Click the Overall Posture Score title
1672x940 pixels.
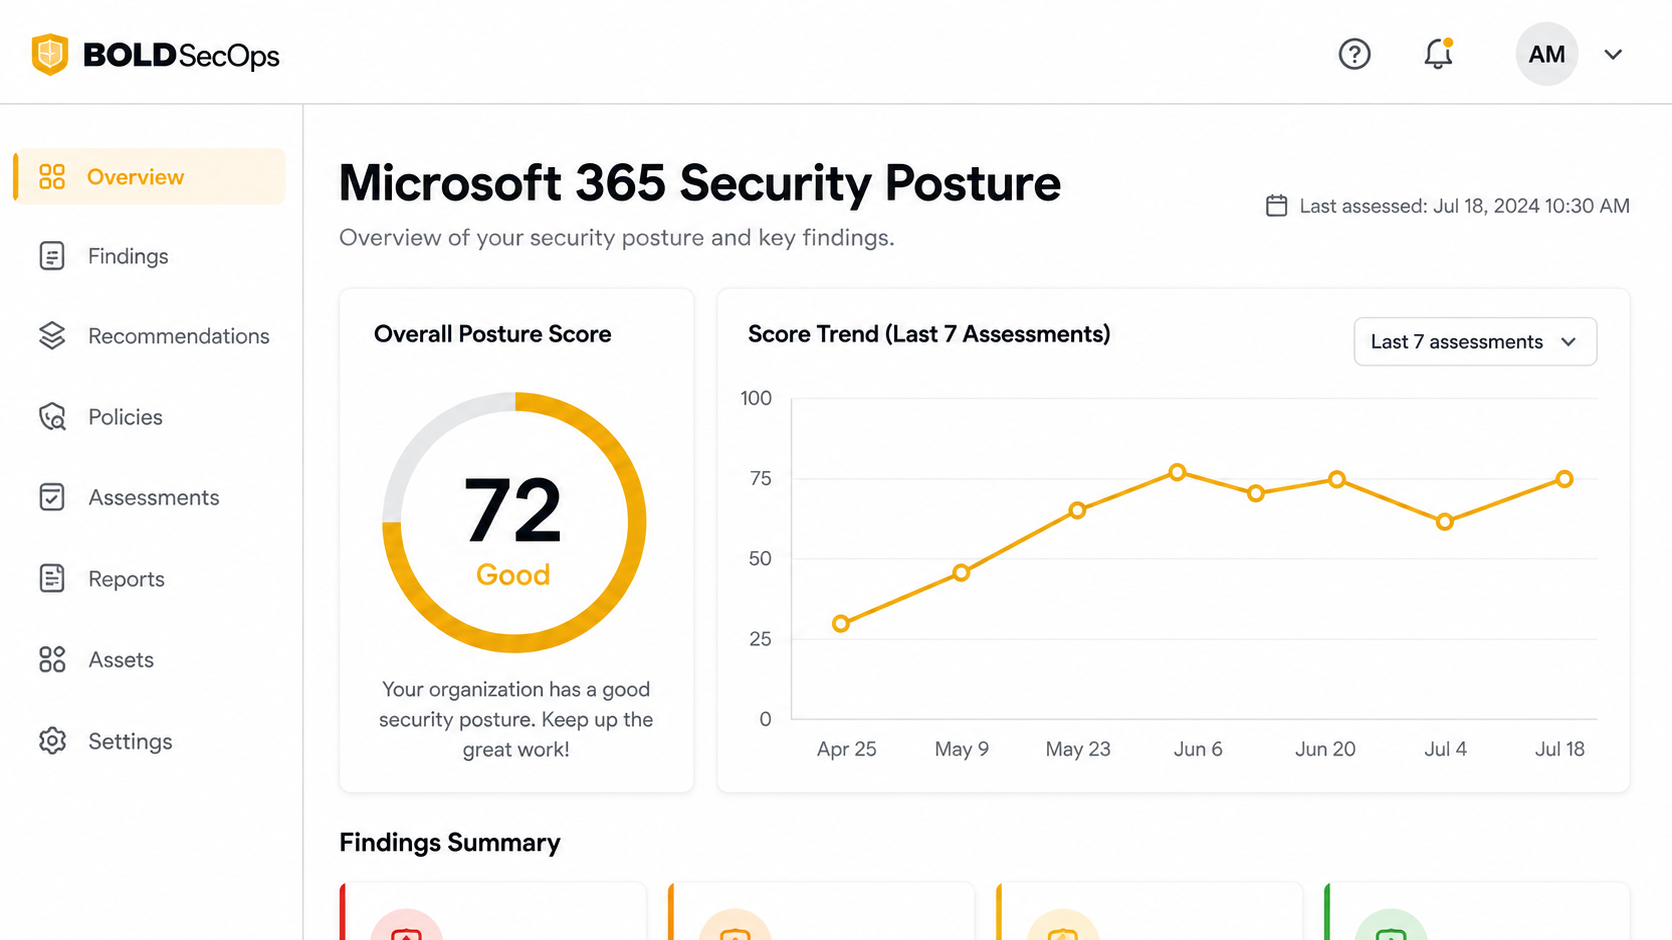[492, 334]
